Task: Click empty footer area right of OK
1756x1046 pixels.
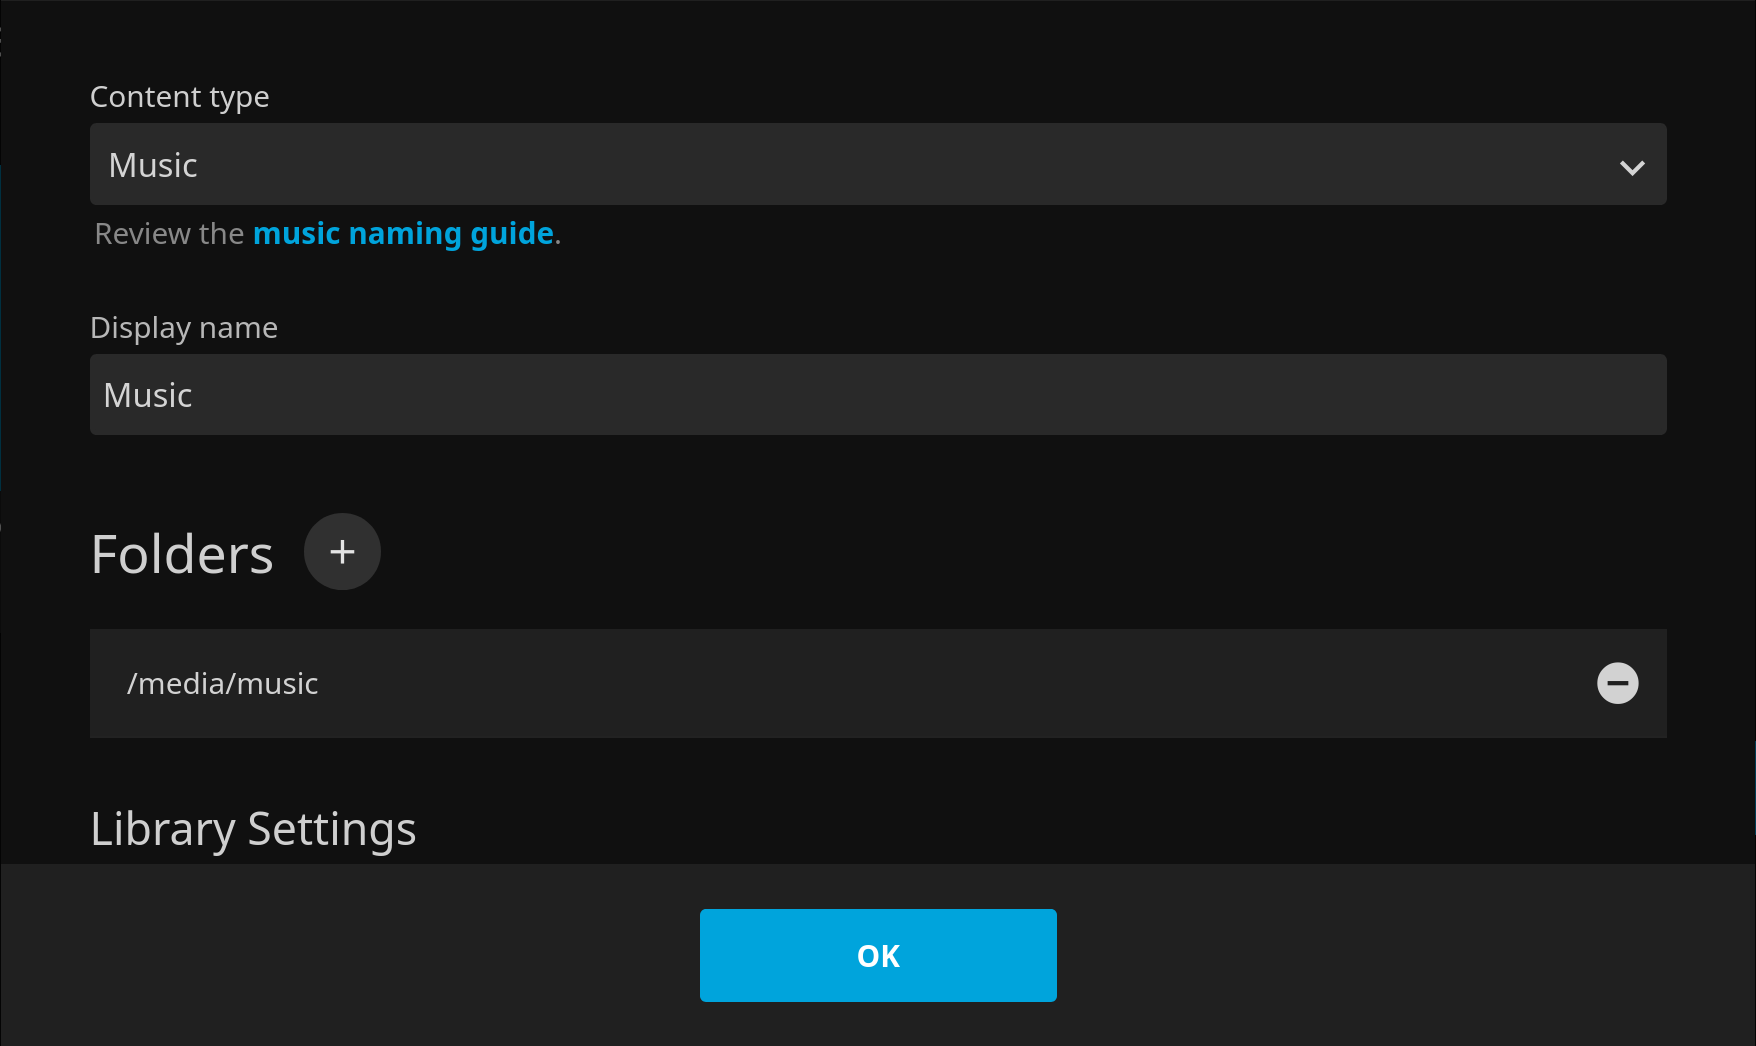Action: [1400, 955]
